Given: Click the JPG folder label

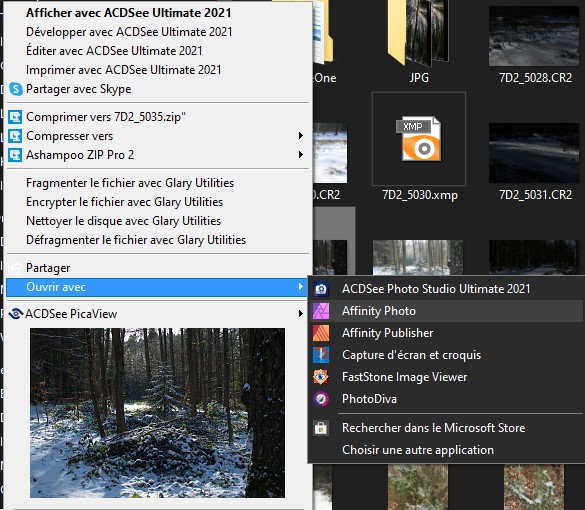Looking at the screenshot, I should 419,78.
